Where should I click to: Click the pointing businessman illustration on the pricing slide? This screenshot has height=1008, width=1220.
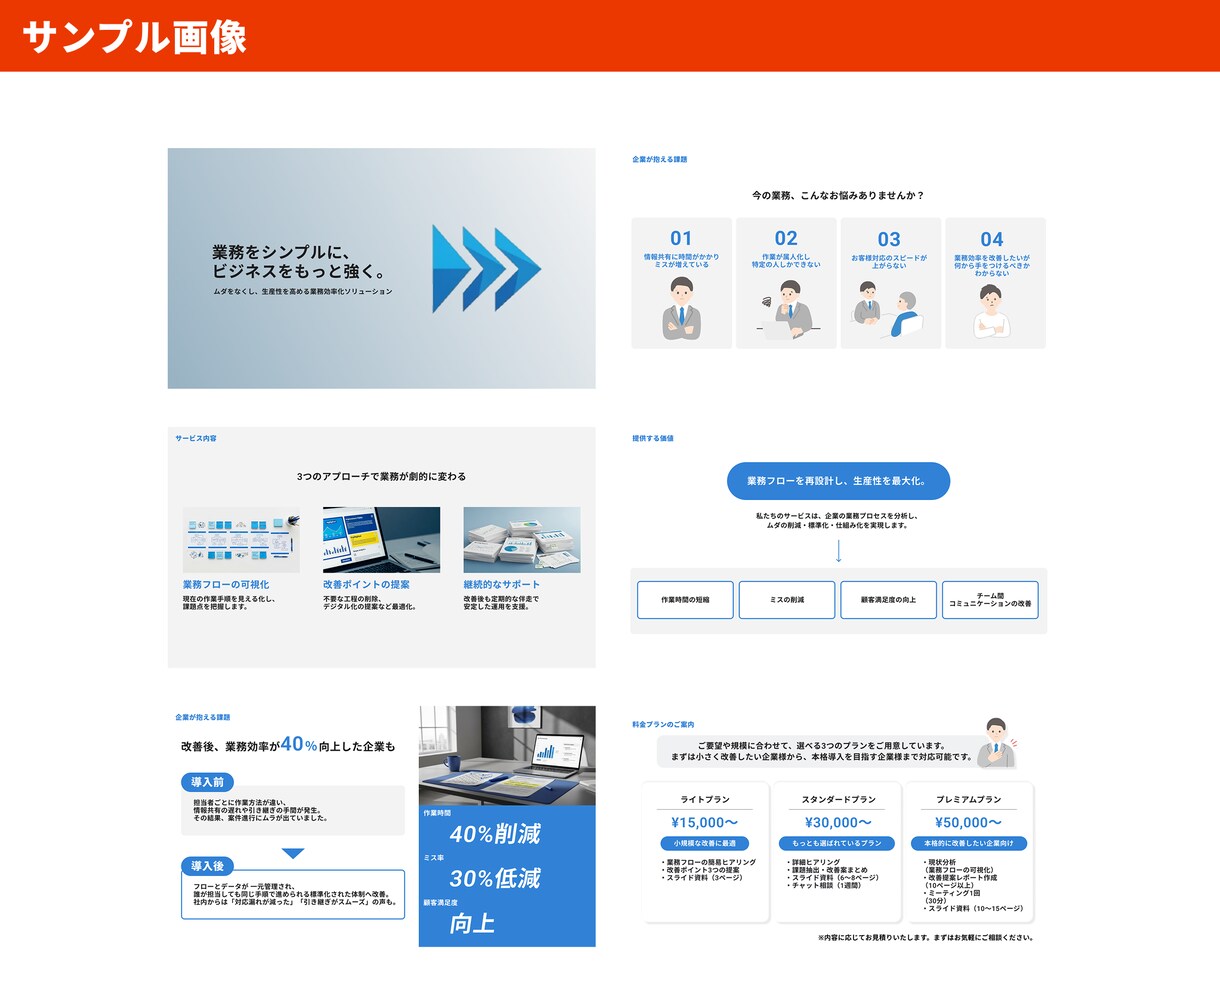996,743
